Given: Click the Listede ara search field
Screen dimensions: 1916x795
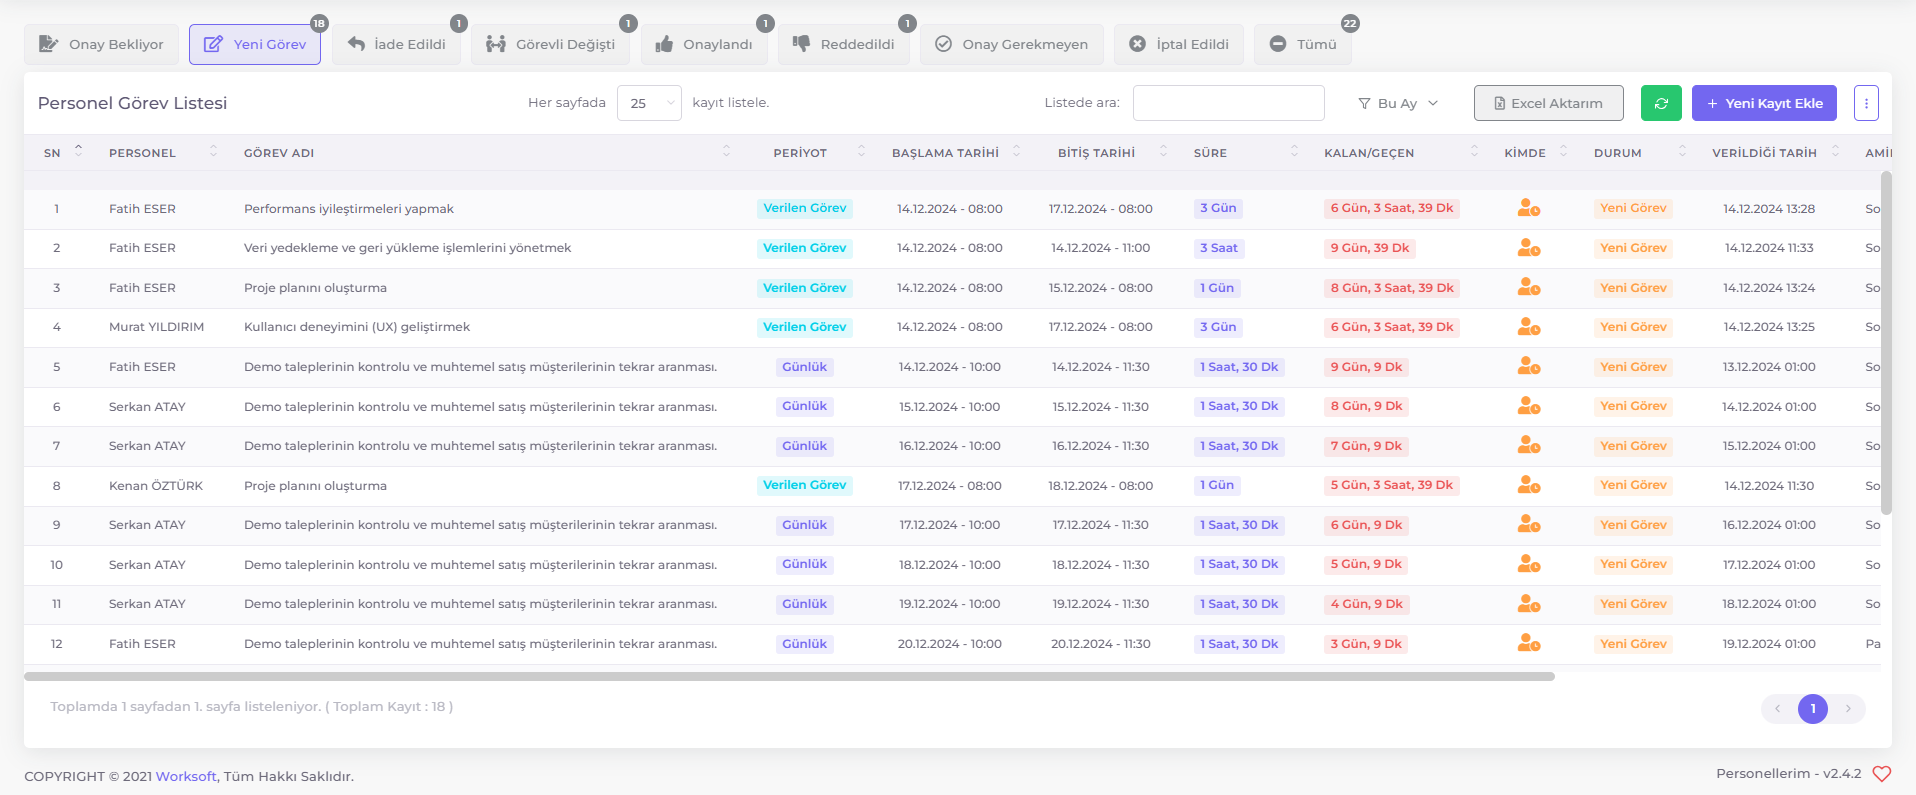Looking at the screenshot, I should tap(1228, 103).
